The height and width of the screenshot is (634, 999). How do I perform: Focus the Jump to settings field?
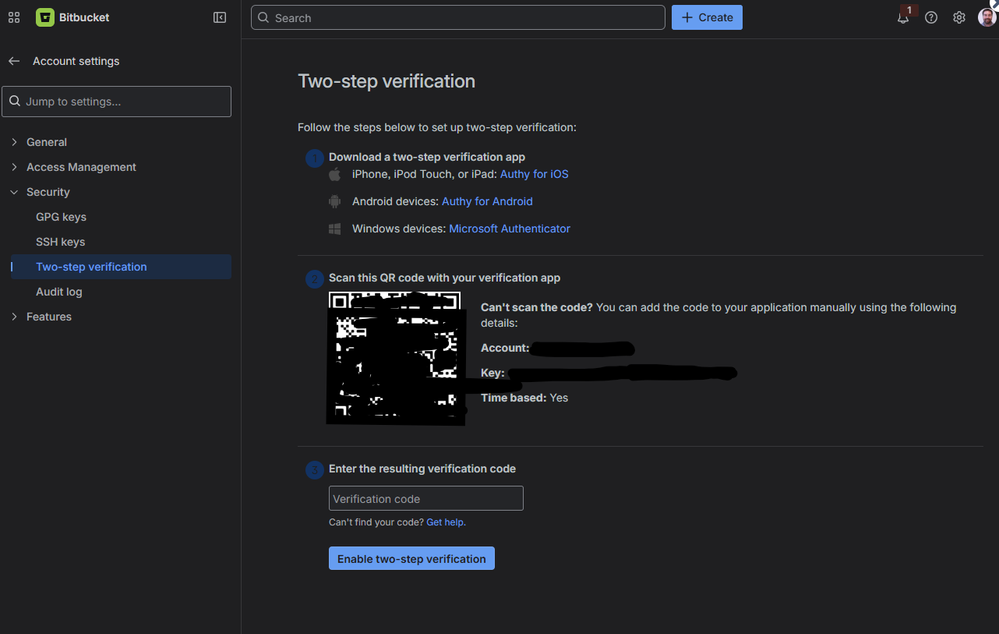[x=117, y=101]
